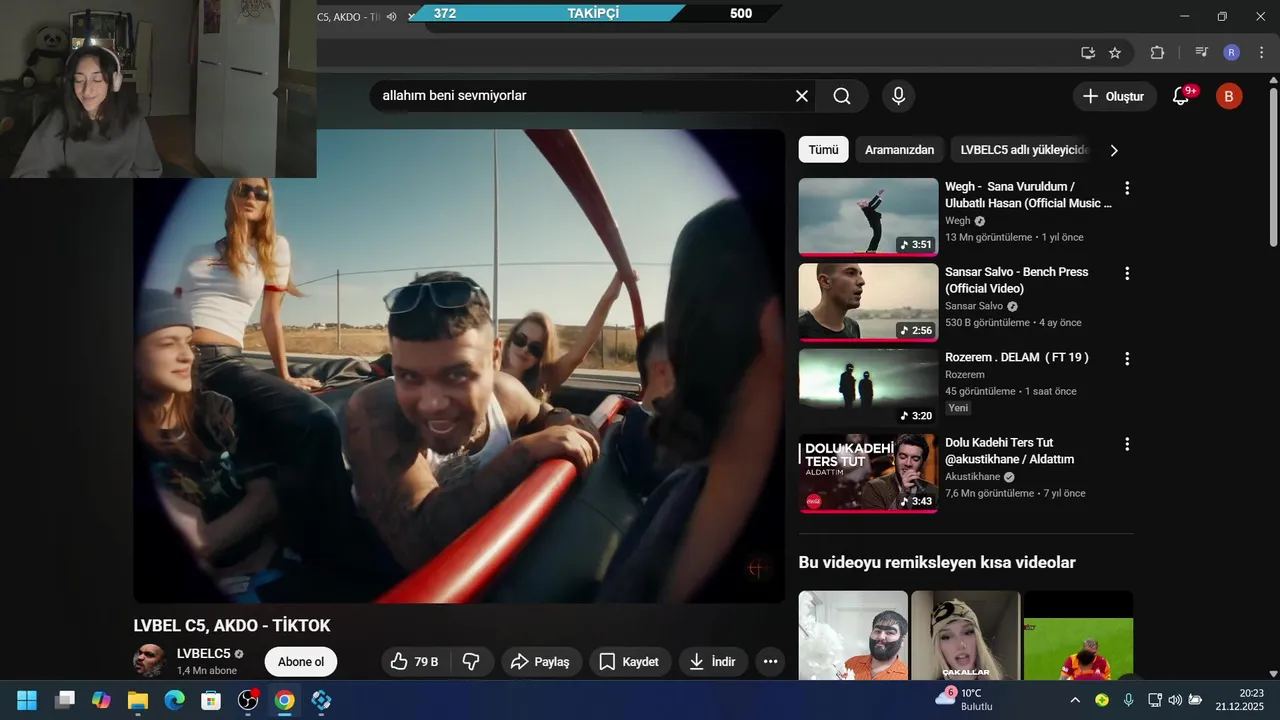Like the video with 79 B thumbs up
The width and height of the screenshot is (1280, 720).
point(415,661)
